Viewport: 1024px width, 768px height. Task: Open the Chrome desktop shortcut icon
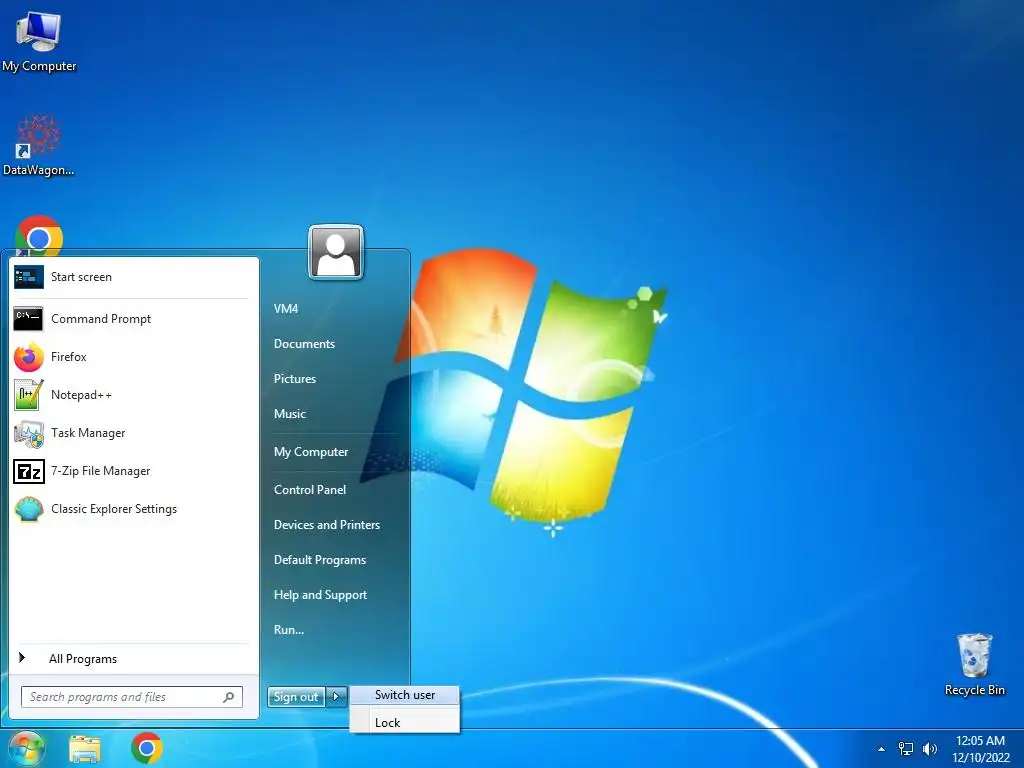(x=39, y=236)
